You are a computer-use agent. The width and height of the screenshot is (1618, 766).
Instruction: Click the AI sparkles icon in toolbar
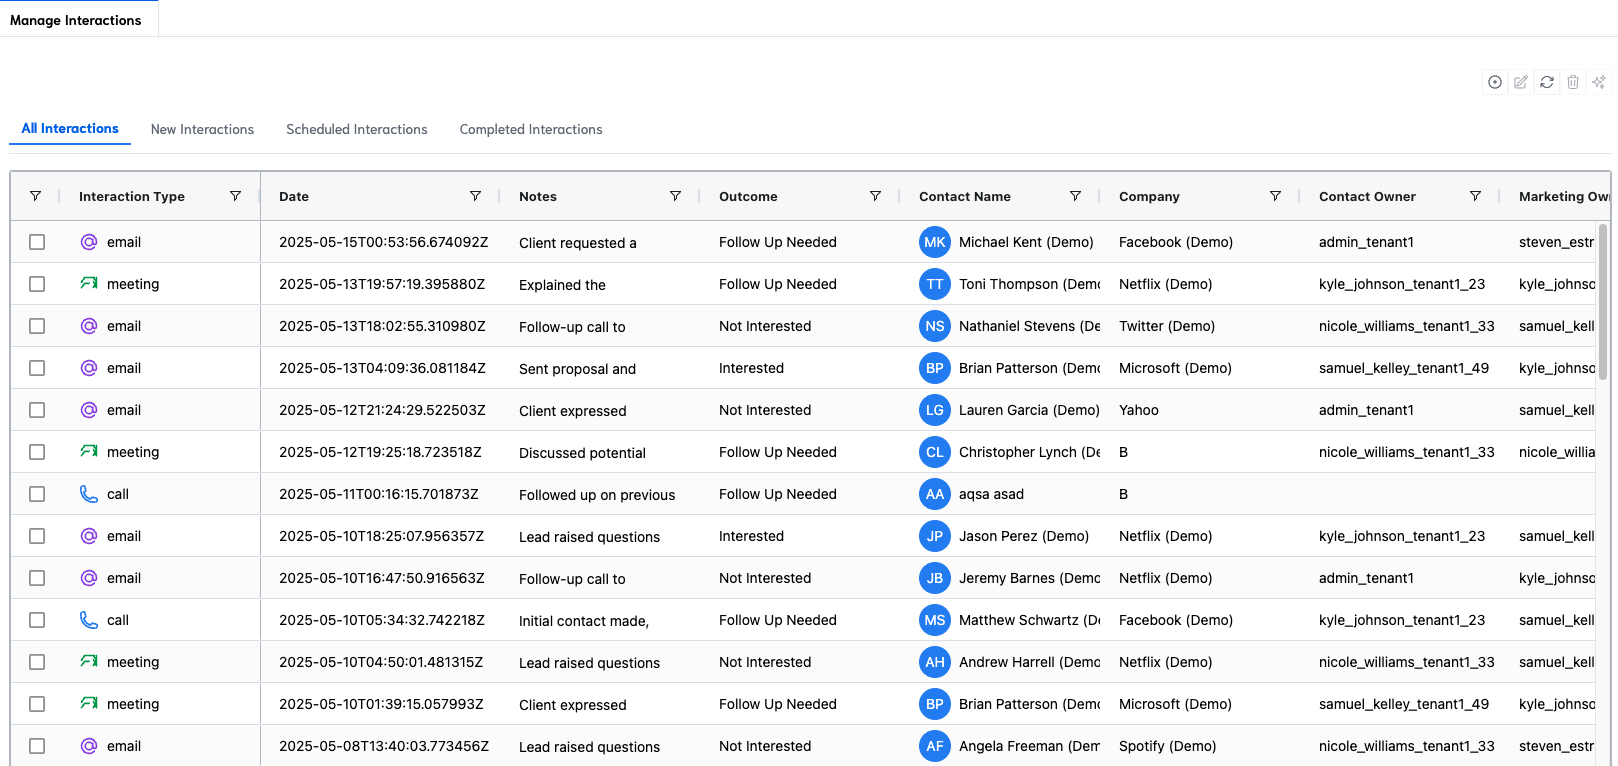1599,82
